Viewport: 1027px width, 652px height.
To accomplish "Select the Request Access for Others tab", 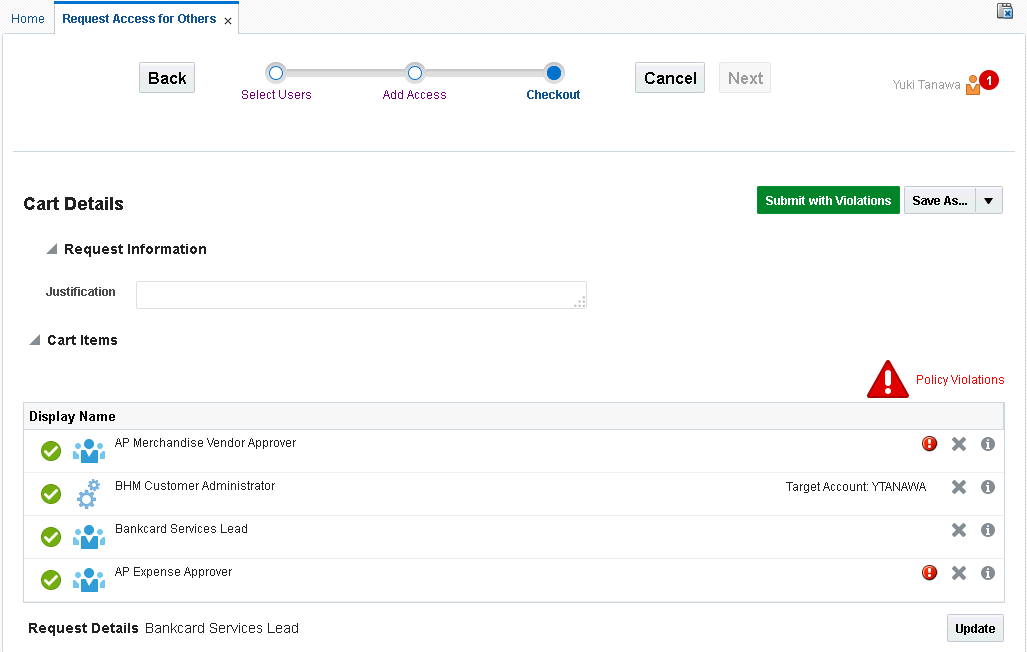I will [139, 19].
